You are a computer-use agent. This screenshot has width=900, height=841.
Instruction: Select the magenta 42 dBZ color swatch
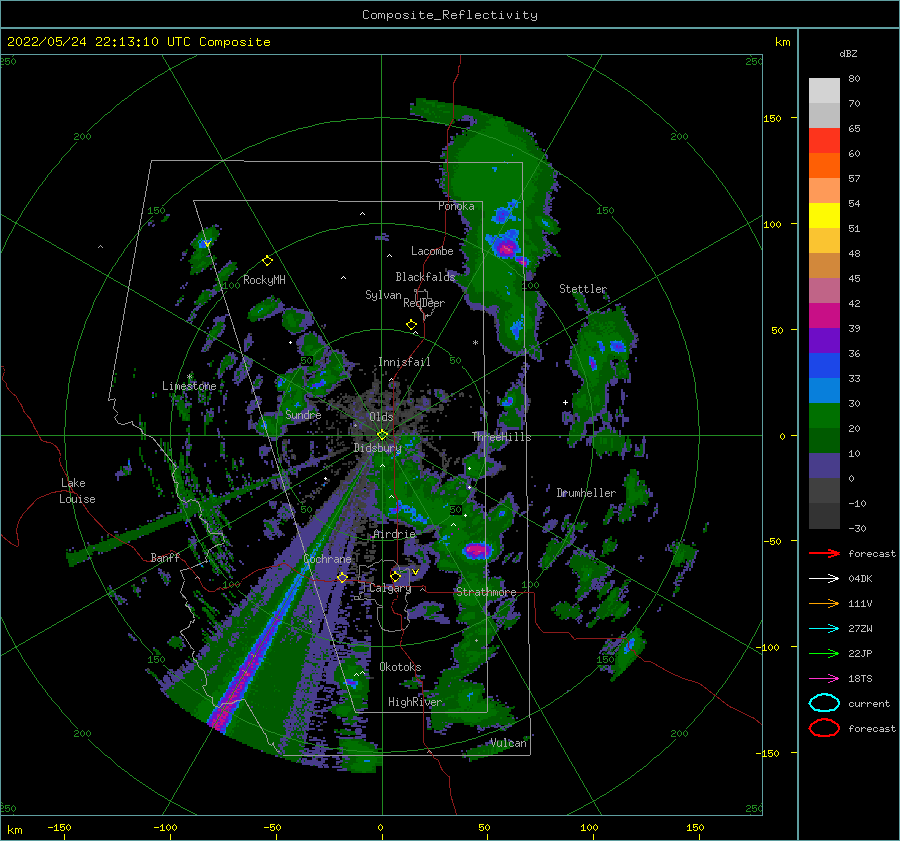pos(824,316)
